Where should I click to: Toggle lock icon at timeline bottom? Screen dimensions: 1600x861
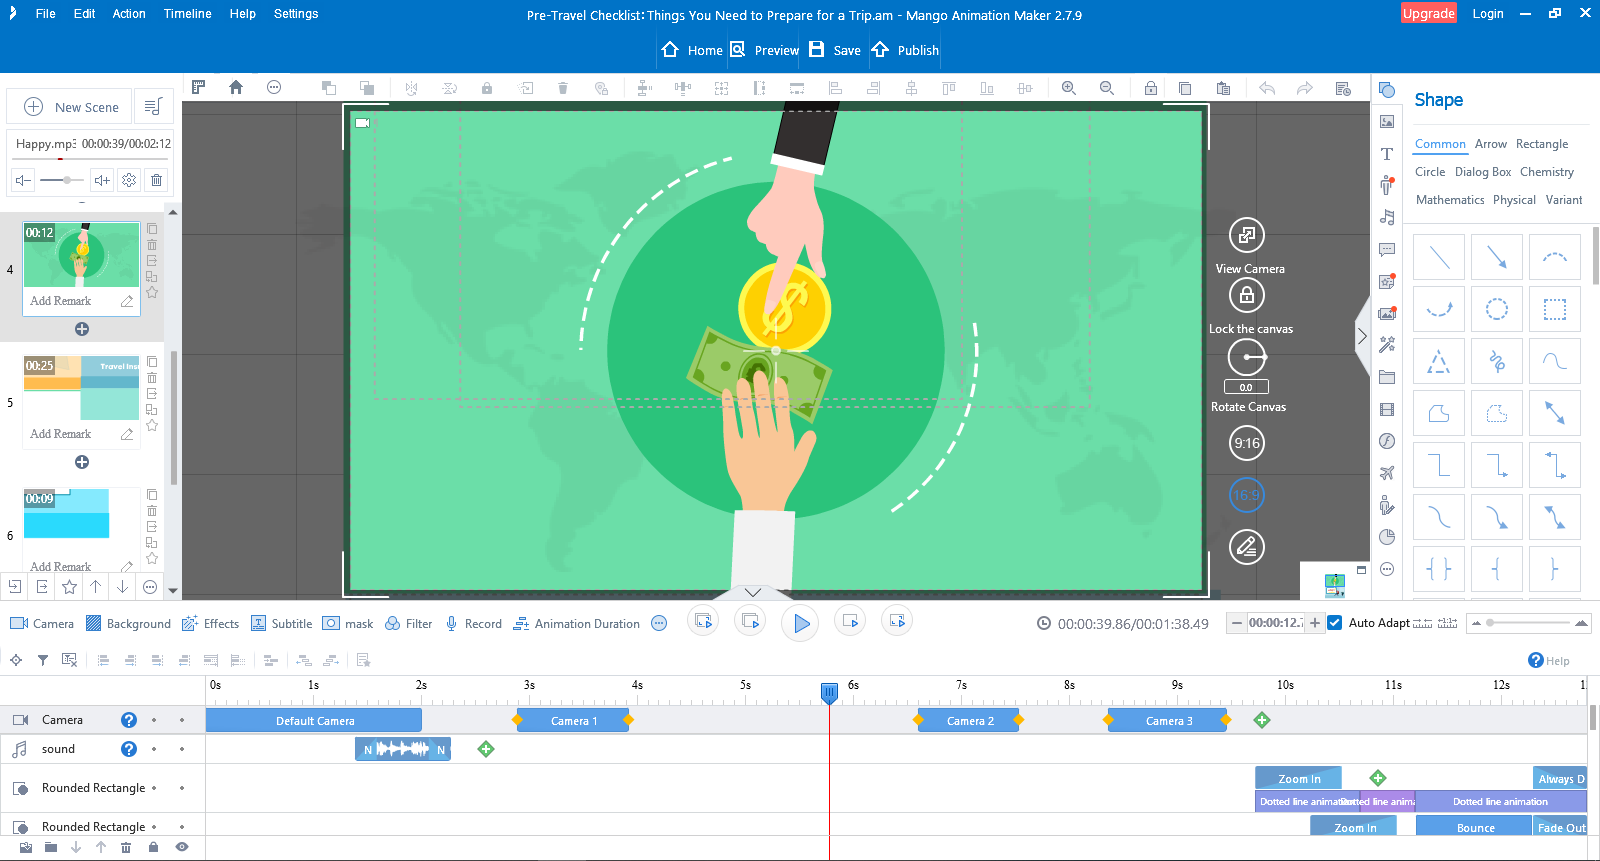tap(153, 847)
